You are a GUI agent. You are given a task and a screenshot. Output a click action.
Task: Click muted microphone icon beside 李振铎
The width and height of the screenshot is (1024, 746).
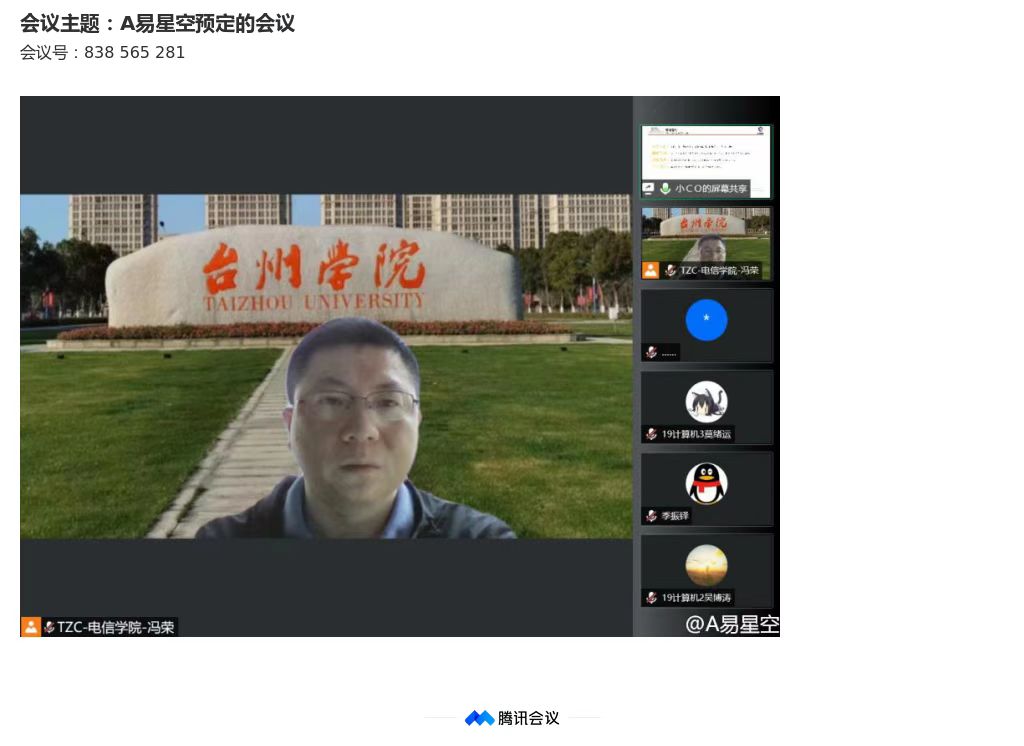tap(651, 516)
